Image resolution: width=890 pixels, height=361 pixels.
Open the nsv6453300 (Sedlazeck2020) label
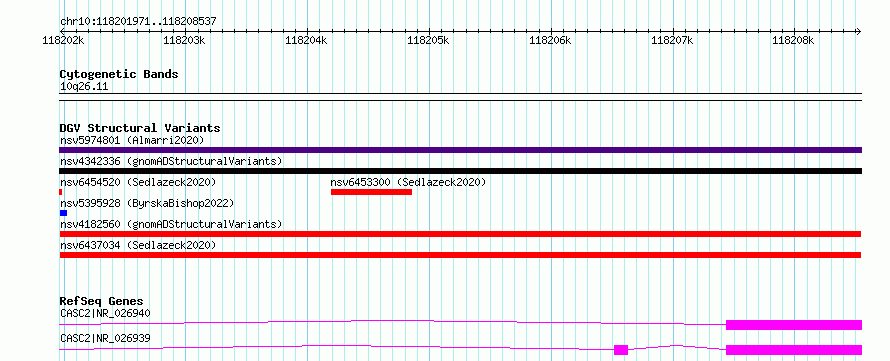pyautogui.click(x=408, y=182)
